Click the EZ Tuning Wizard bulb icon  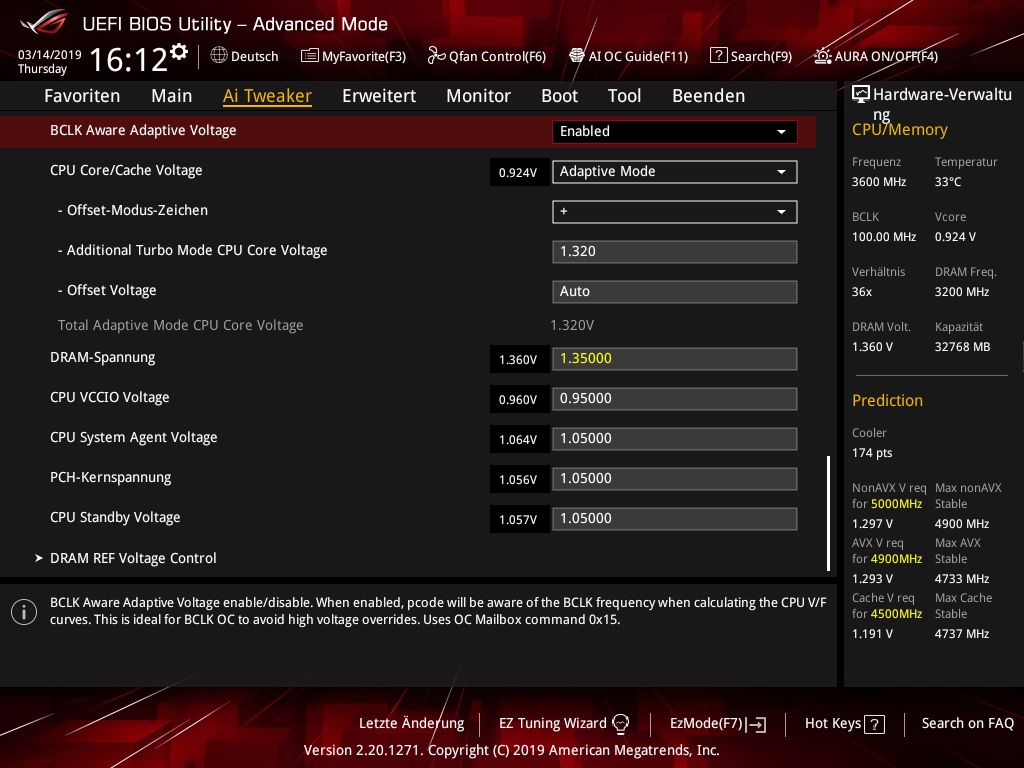(x=620, y=723)
